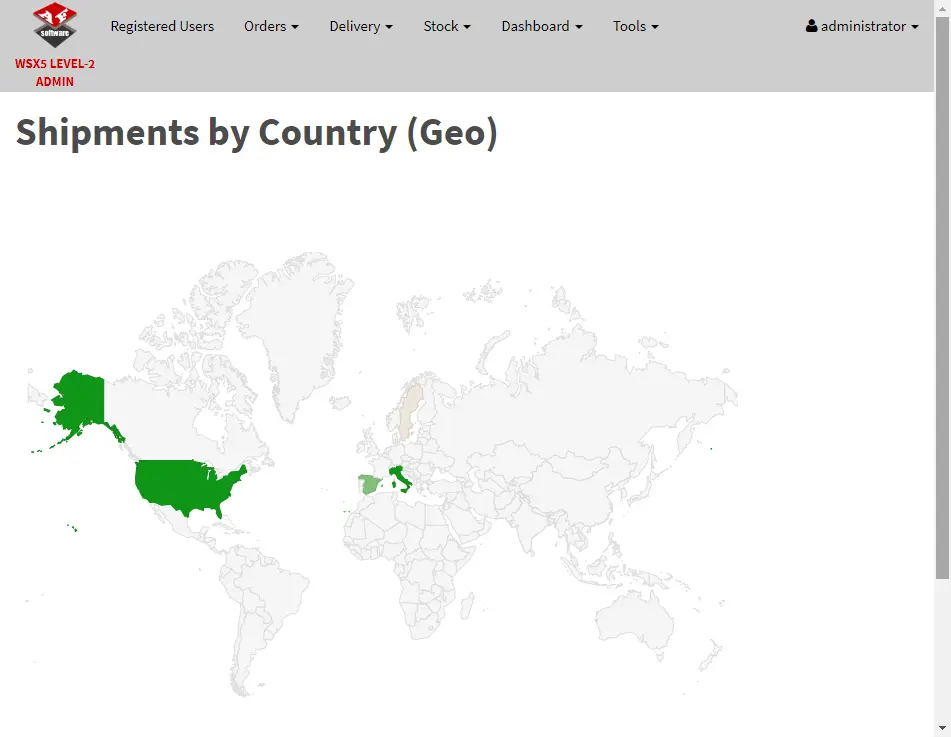This screenshot has width=951, height=737.
Task: Click the WSX5 LEVEL-2 ADMIN link
Action: click(x=55, y=72)
